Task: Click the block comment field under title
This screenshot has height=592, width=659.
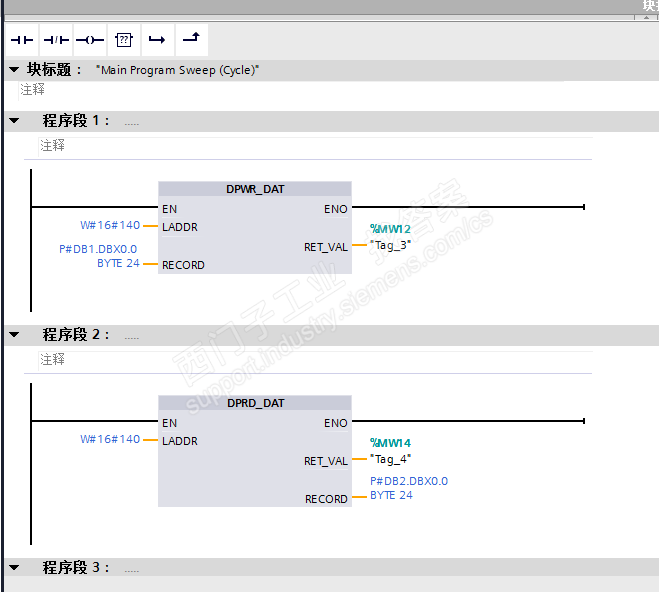Action: tap(338, 90)
